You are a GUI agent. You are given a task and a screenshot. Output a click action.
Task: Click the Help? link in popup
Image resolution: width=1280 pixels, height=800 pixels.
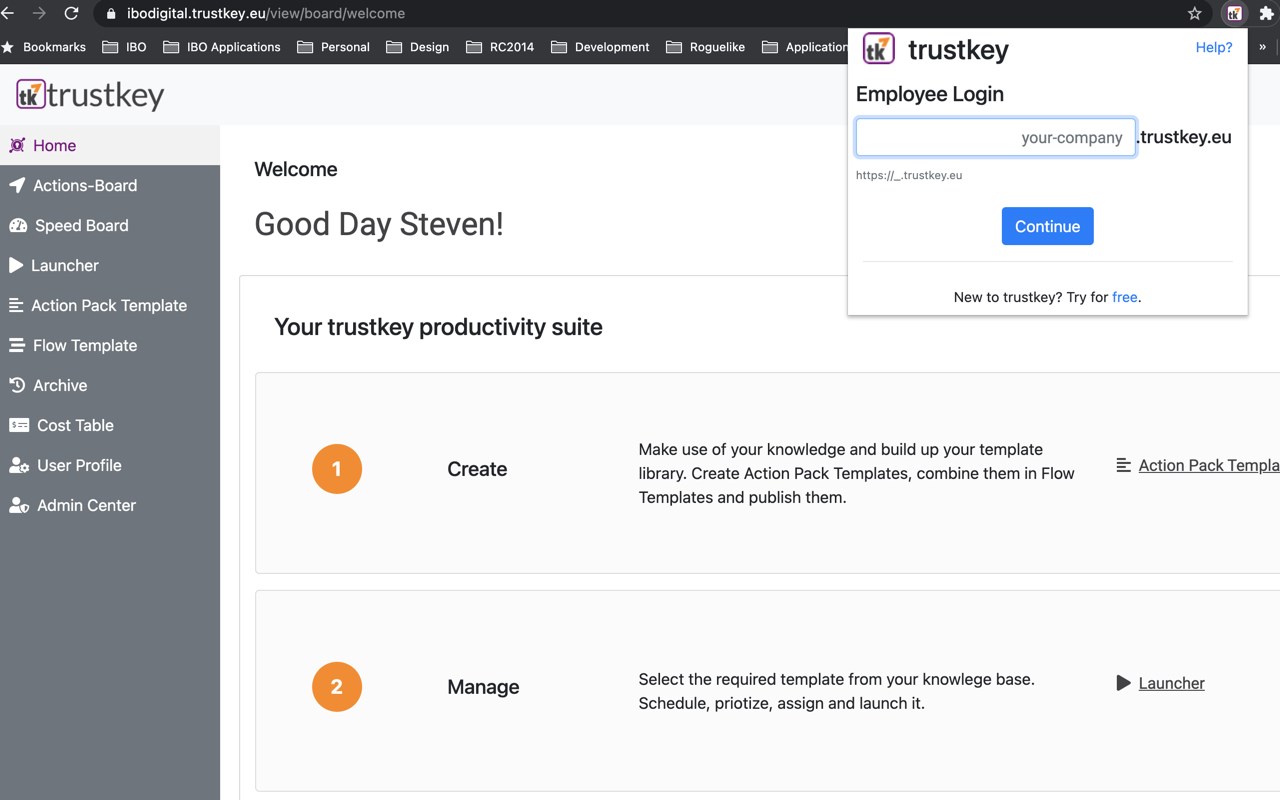coord(1214,47)
